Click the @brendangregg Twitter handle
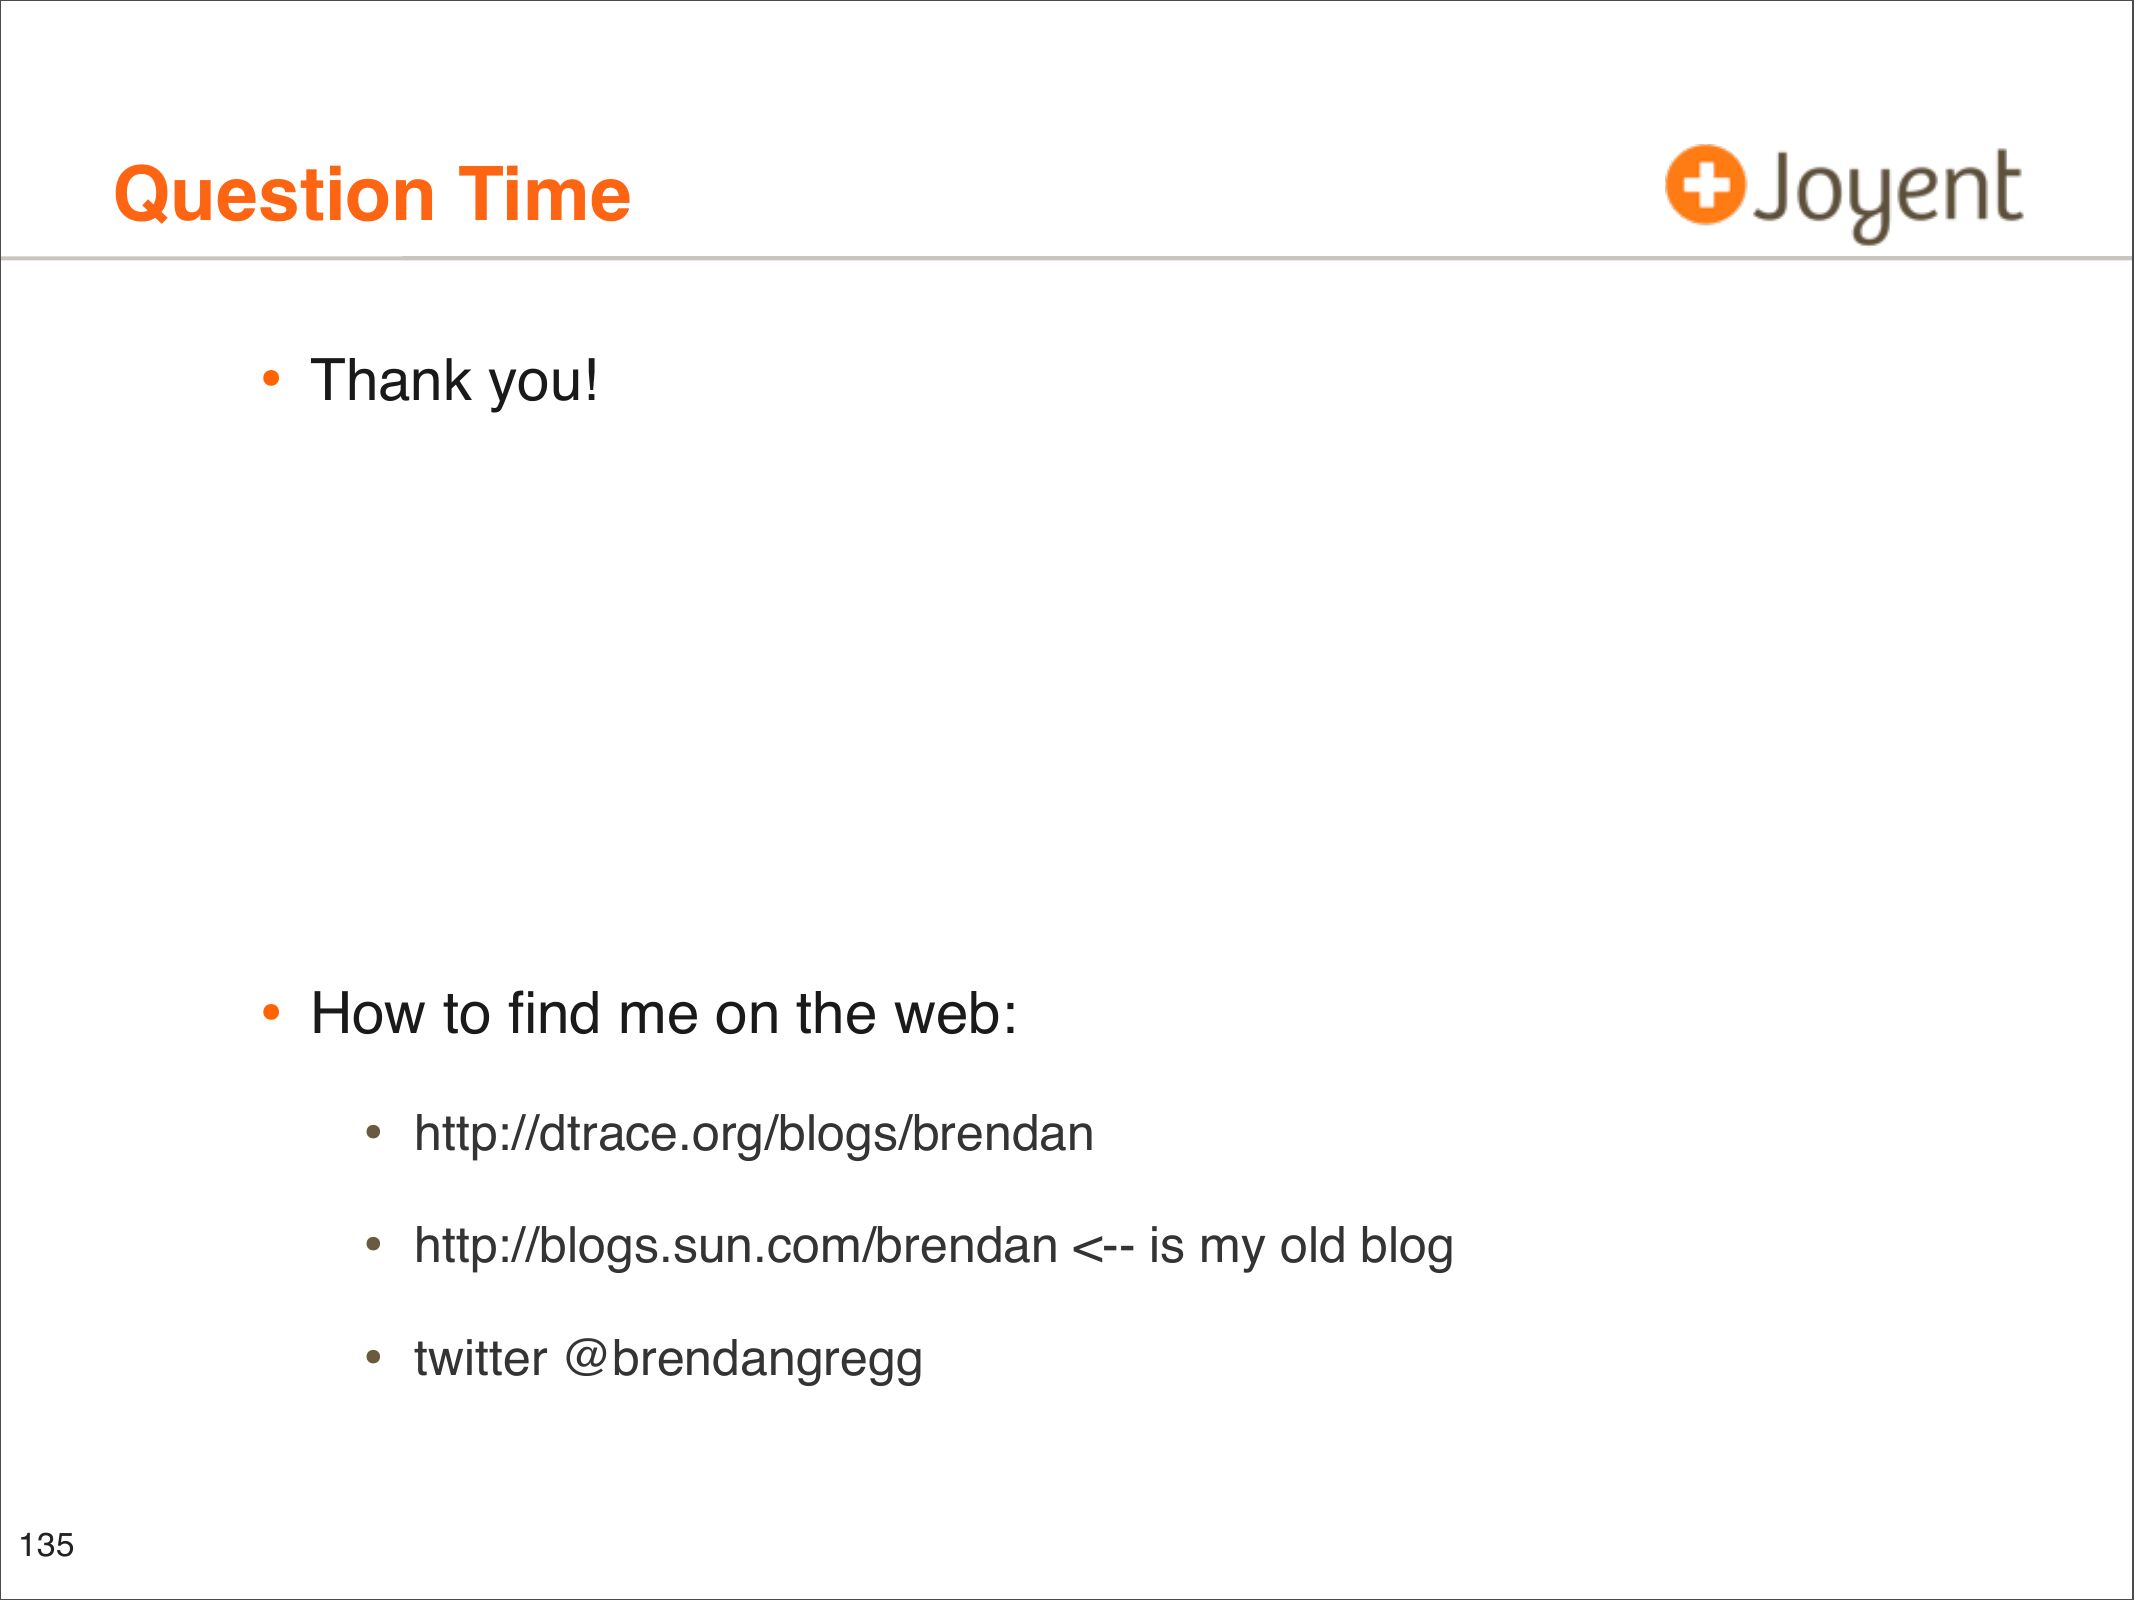This screenshot has height=1600, width=2134. pos(743,1359)
